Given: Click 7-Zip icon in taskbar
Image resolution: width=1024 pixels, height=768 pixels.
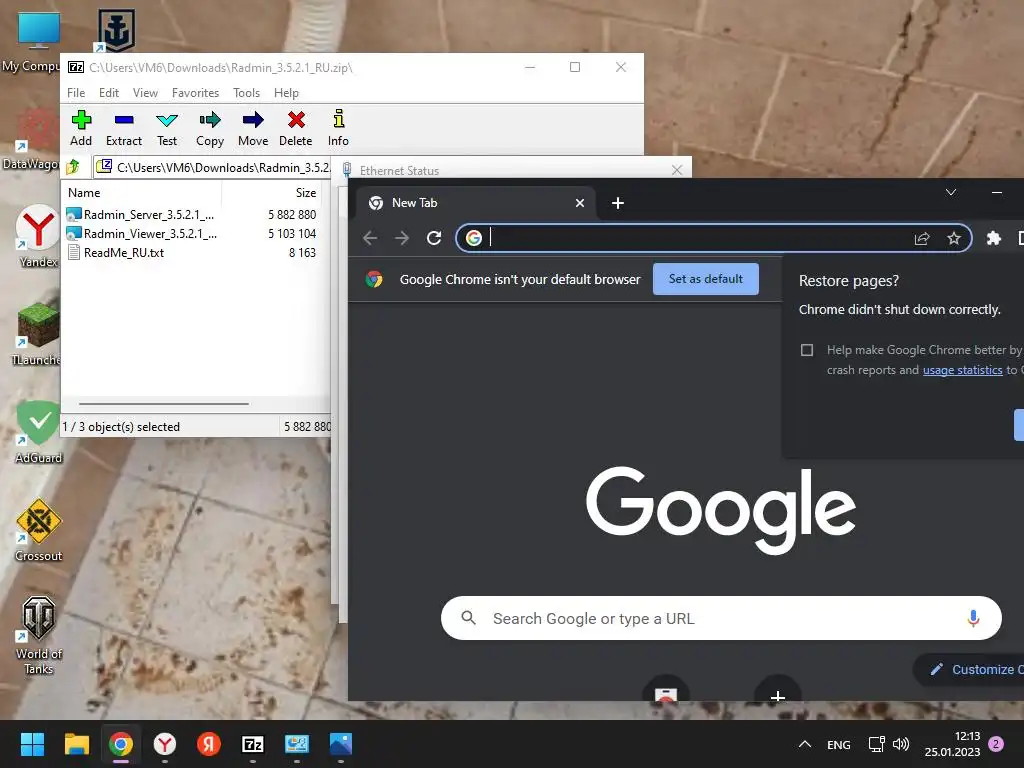Looking at the screenshot, I should [253, 744].
